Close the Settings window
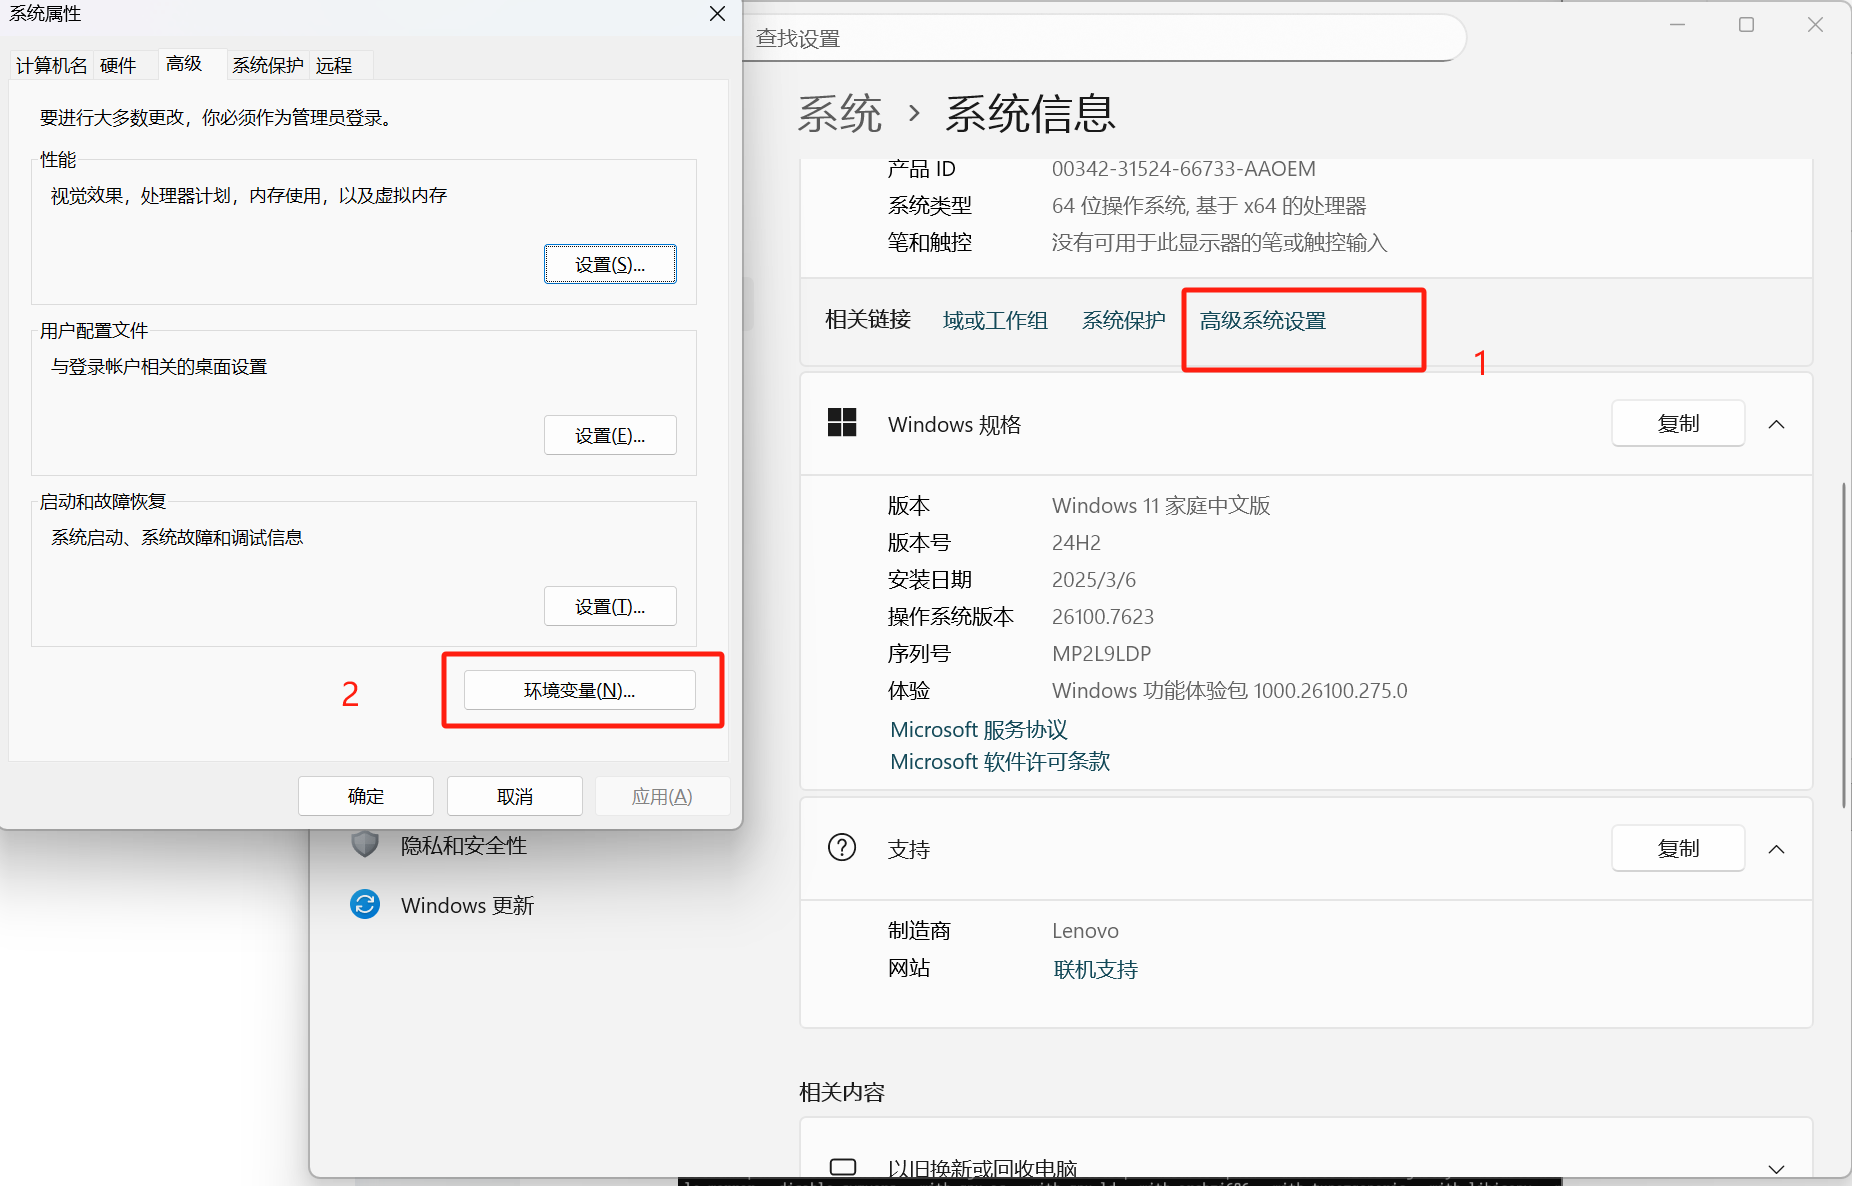The image size is (1852, 1186). pyautogui.click(x=1815, y=24)
